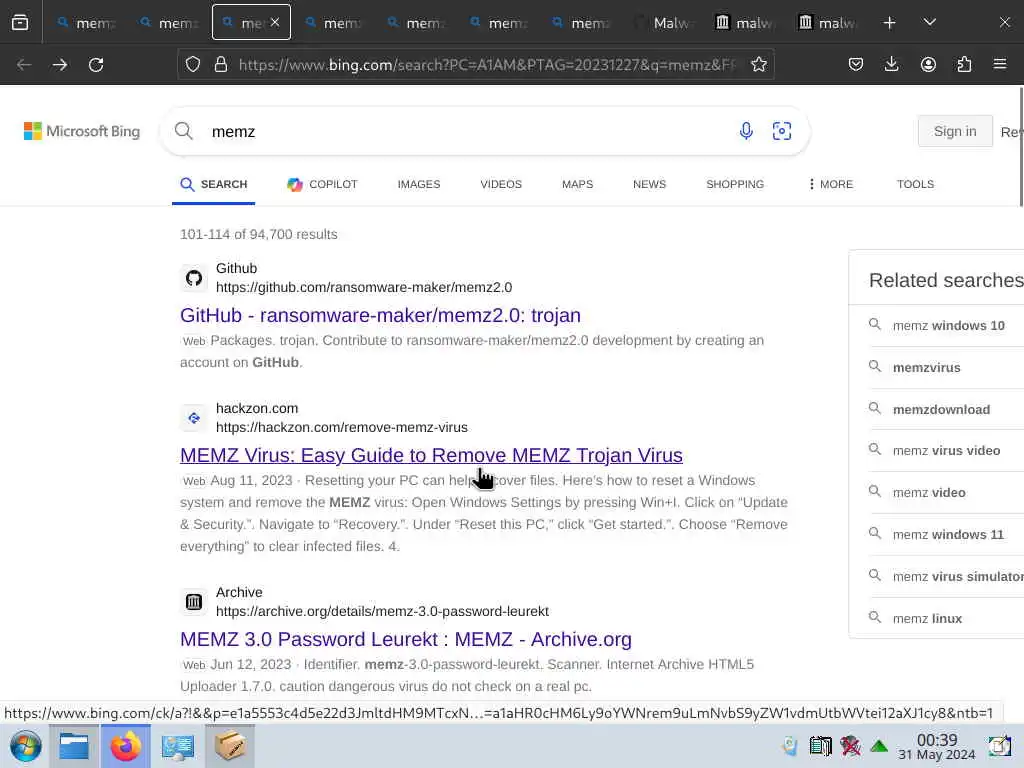Reload the current Bing page
Viewport: 1024px width, 768px height.
tap(96, 65)
